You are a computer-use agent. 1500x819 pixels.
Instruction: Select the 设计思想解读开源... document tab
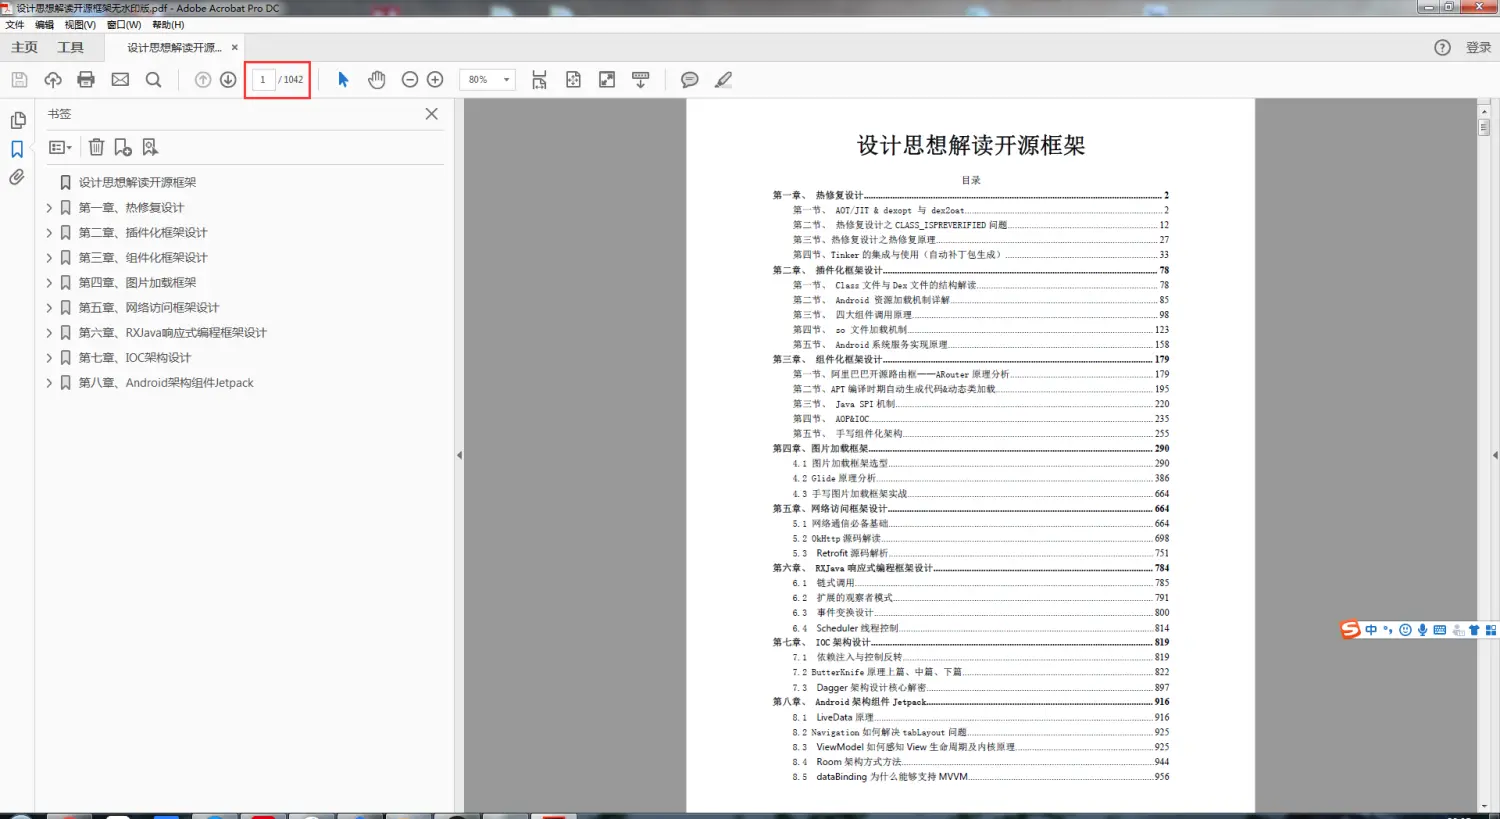tap(174, 47)
